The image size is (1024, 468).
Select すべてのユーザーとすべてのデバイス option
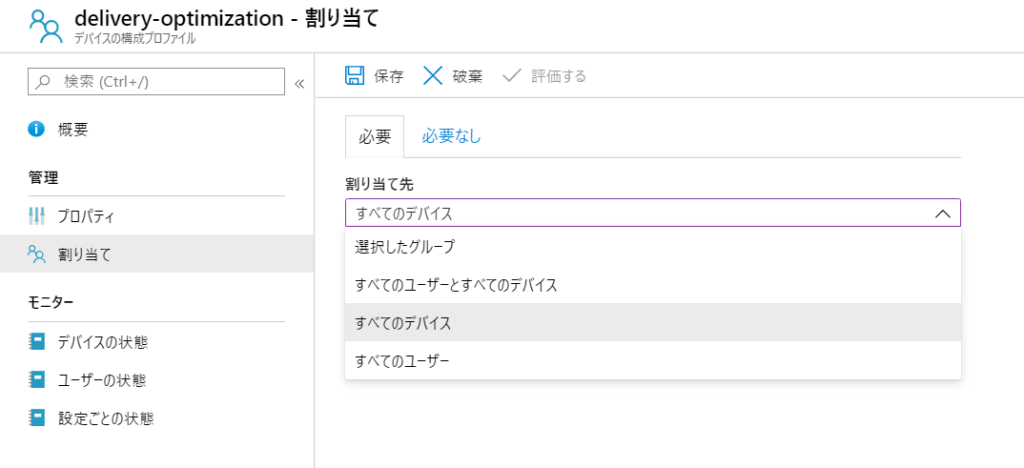[653, 284]
